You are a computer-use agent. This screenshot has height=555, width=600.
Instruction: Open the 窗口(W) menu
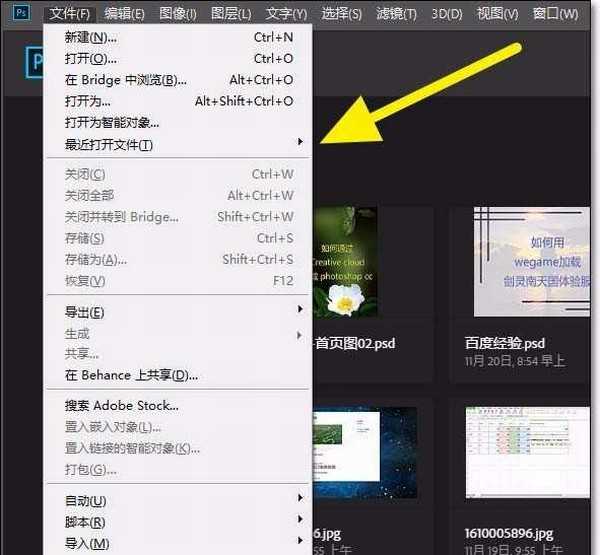click(x=555, y=14)
